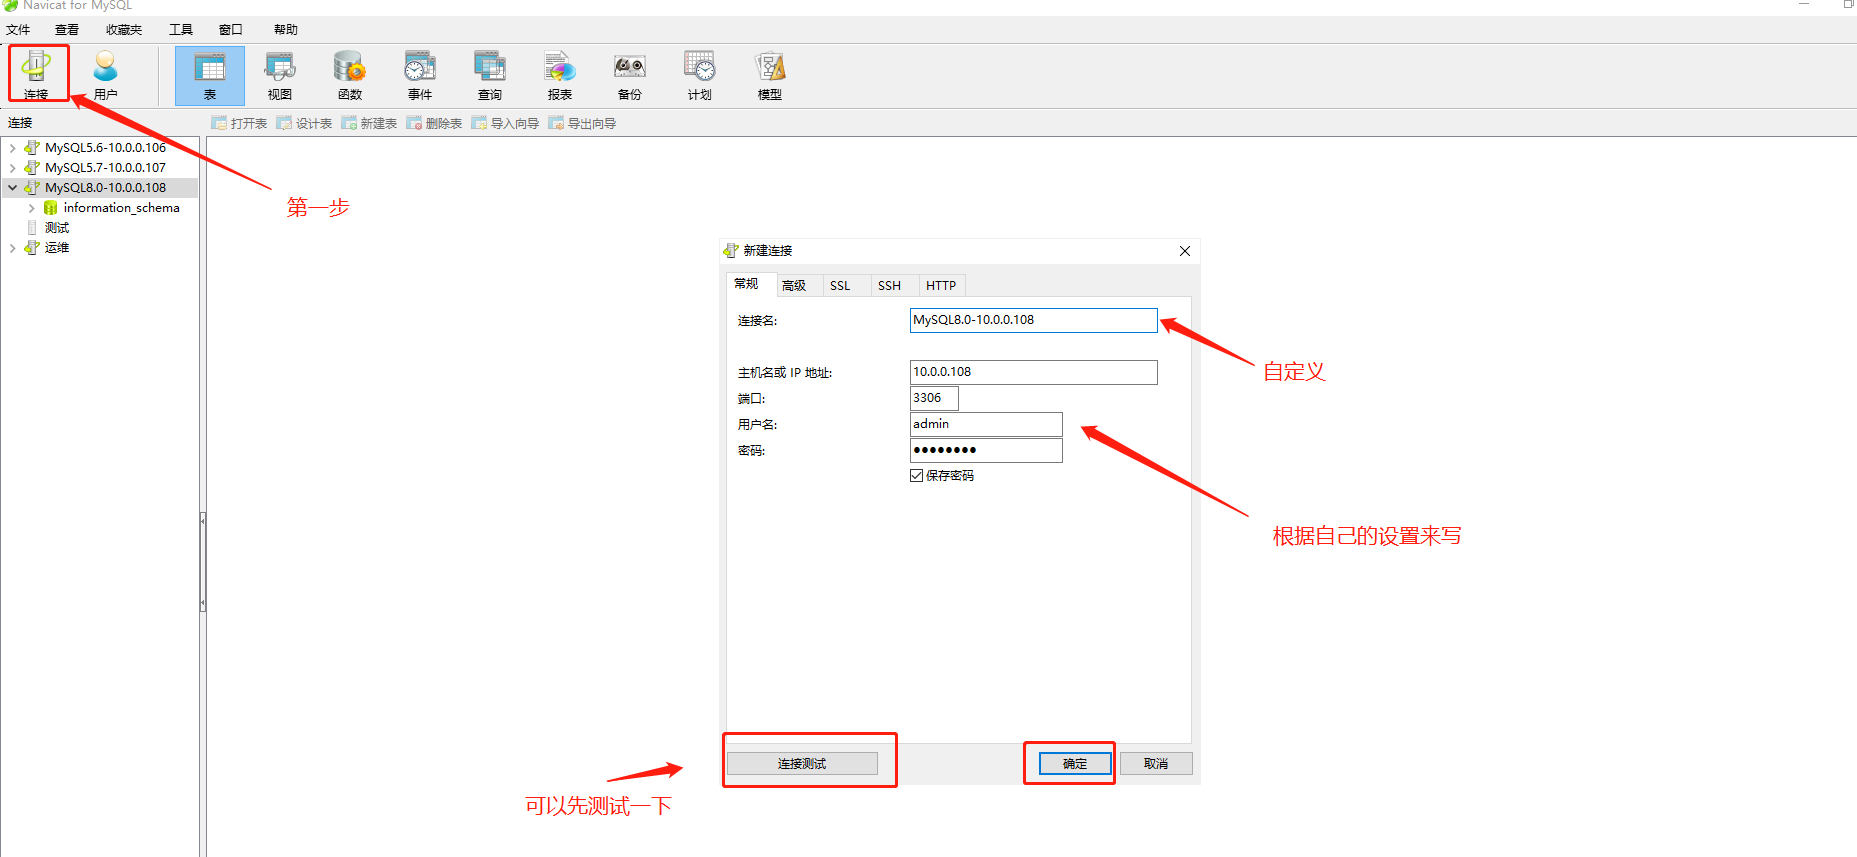The image size is (1857, 857).
Task: Collapse the MySQL8.0-10.0.0.108 connection node
Action: click(12, 187)
